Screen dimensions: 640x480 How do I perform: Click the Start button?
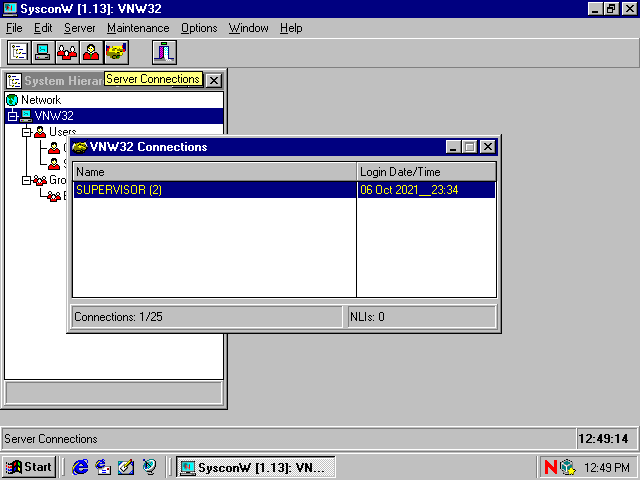coord(29,467)
